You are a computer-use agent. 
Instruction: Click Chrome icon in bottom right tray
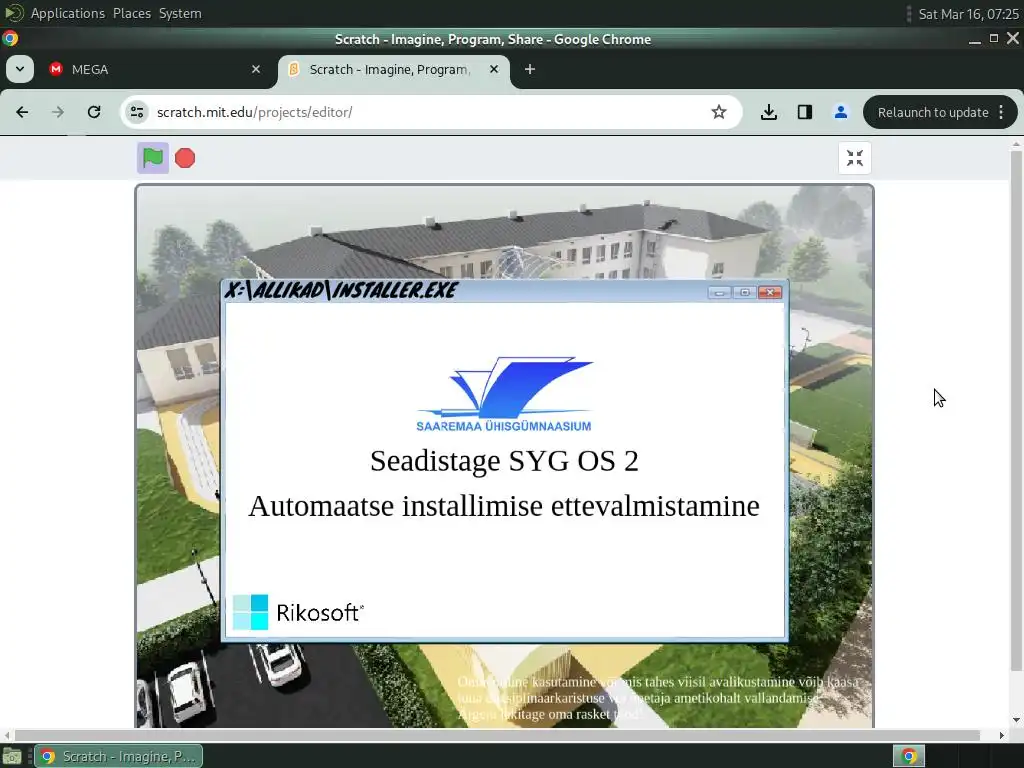click(908, 756)
